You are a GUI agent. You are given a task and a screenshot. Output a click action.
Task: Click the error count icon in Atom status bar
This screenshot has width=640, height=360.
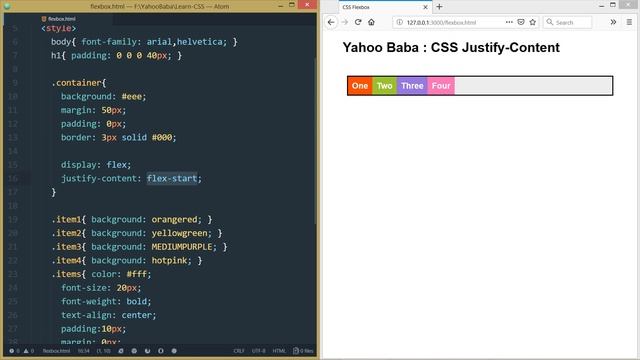coord(12,351)
